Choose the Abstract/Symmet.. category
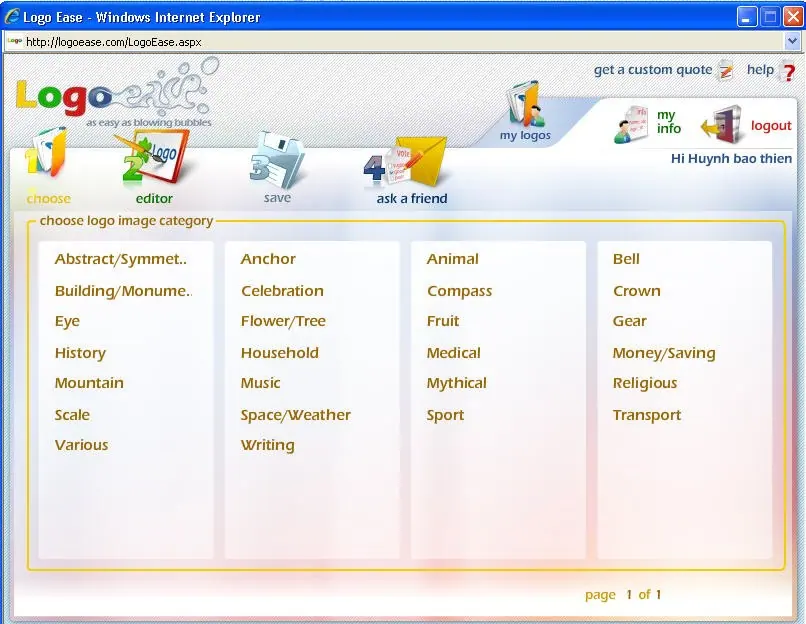The width and height of the screenshot is (806, 624). [121, 259]
